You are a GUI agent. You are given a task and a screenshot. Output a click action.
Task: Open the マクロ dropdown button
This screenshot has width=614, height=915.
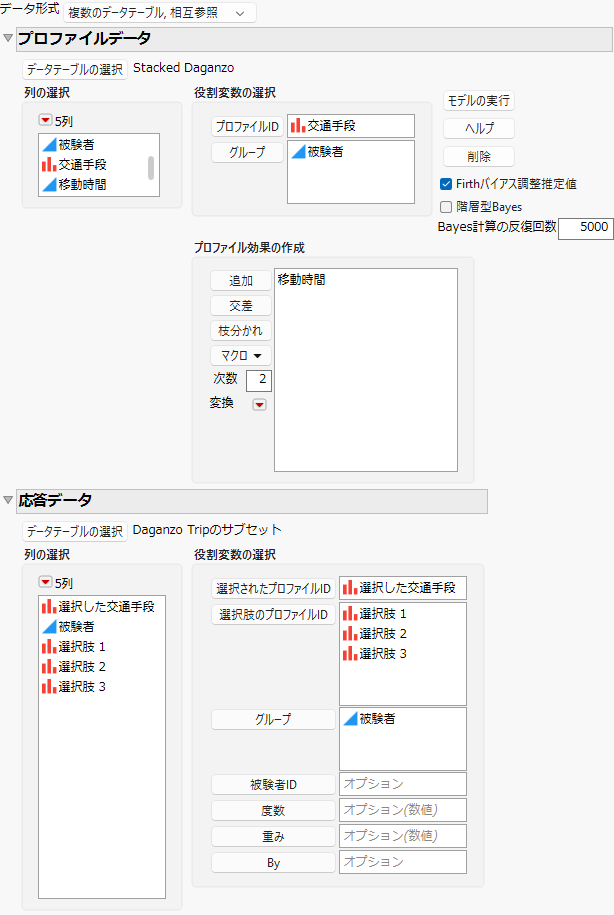(x=240, y=355)
